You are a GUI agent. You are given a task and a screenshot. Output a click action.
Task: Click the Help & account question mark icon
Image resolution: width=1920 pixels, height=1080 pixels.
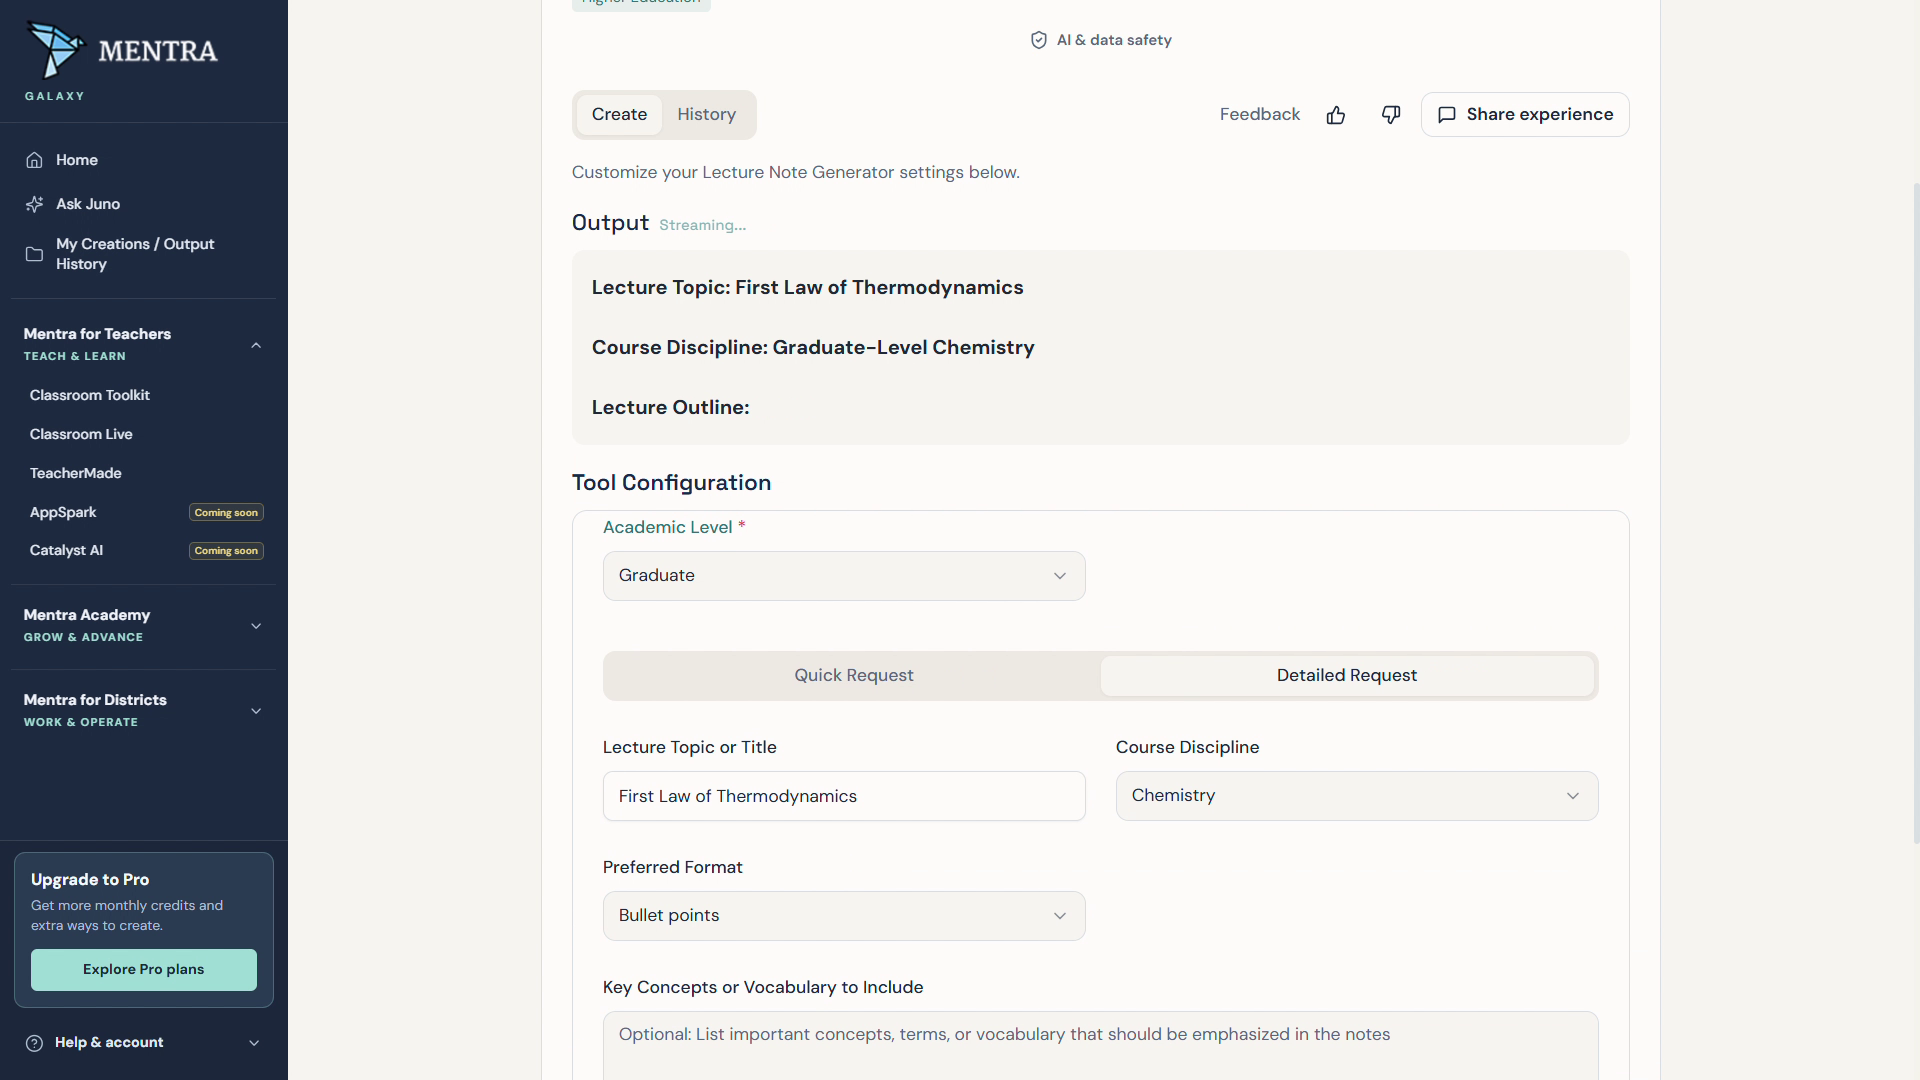point(34,1043)
